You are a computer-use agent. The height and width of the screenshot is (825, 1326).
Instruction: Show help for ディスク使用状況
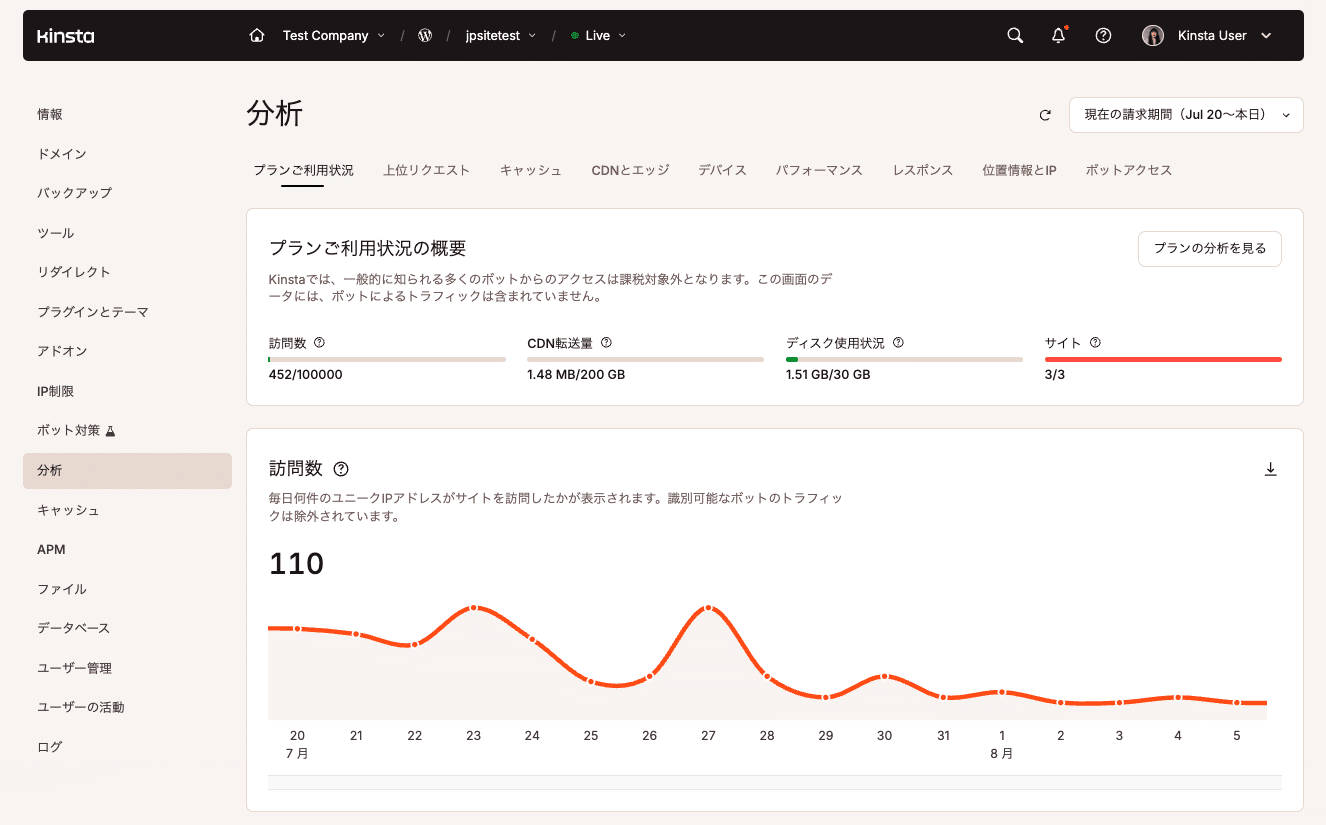click(x=898, y=342)
